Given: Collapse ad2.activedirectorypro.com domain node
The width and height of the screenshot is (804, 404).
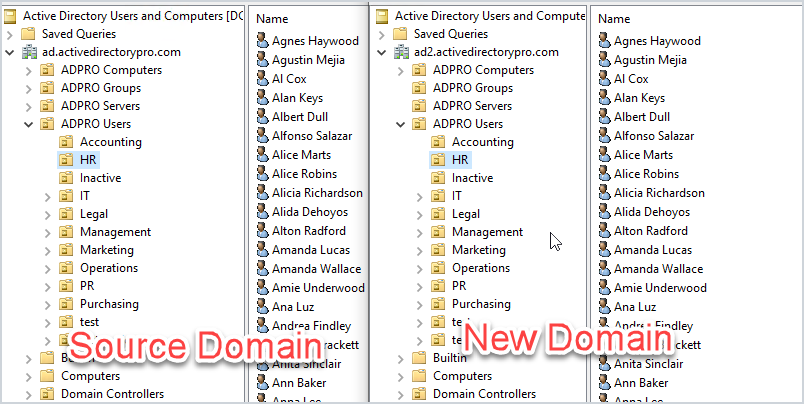Looking at the screenshot, I should pyautogui.click(x=381, y=52).
